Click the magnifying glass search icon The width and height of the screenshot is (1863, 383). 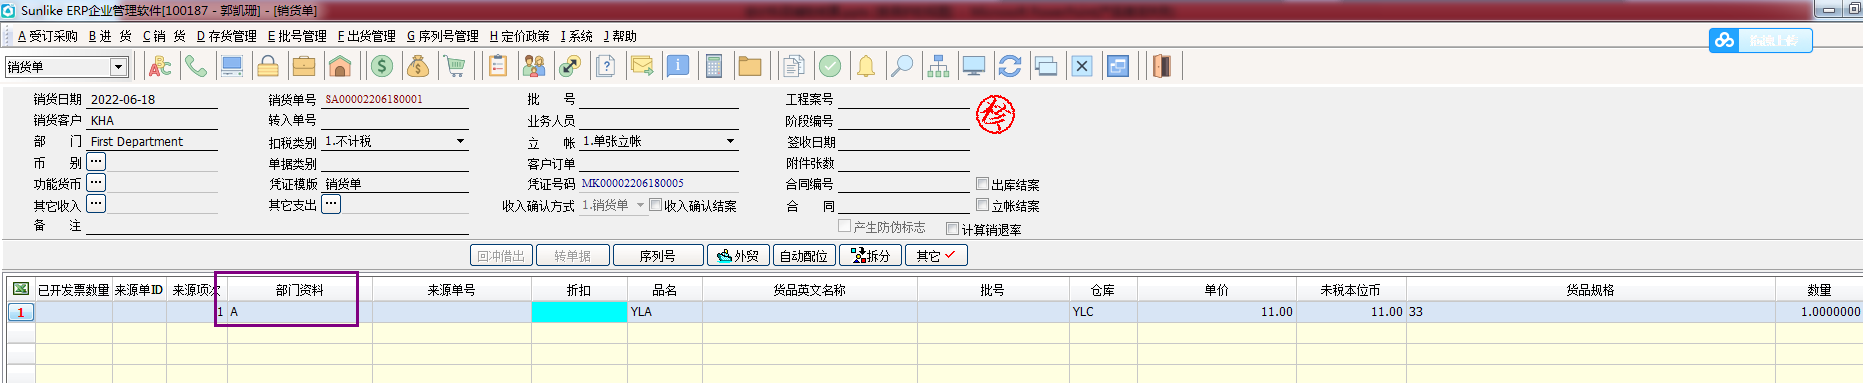[902, 67]
